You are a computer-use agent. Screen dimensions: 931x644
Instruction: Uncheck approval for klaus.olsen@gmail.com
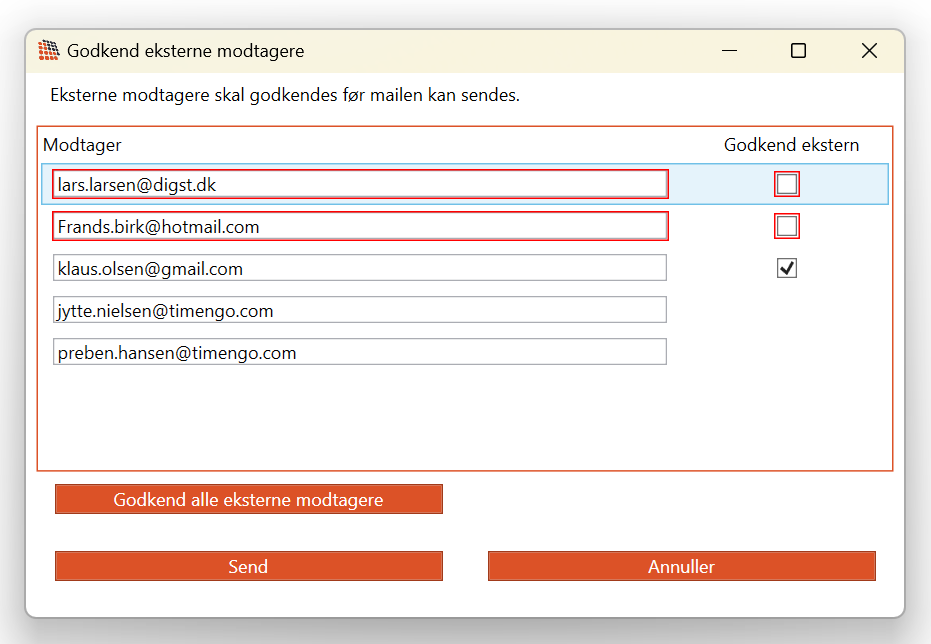coord(787,268)
